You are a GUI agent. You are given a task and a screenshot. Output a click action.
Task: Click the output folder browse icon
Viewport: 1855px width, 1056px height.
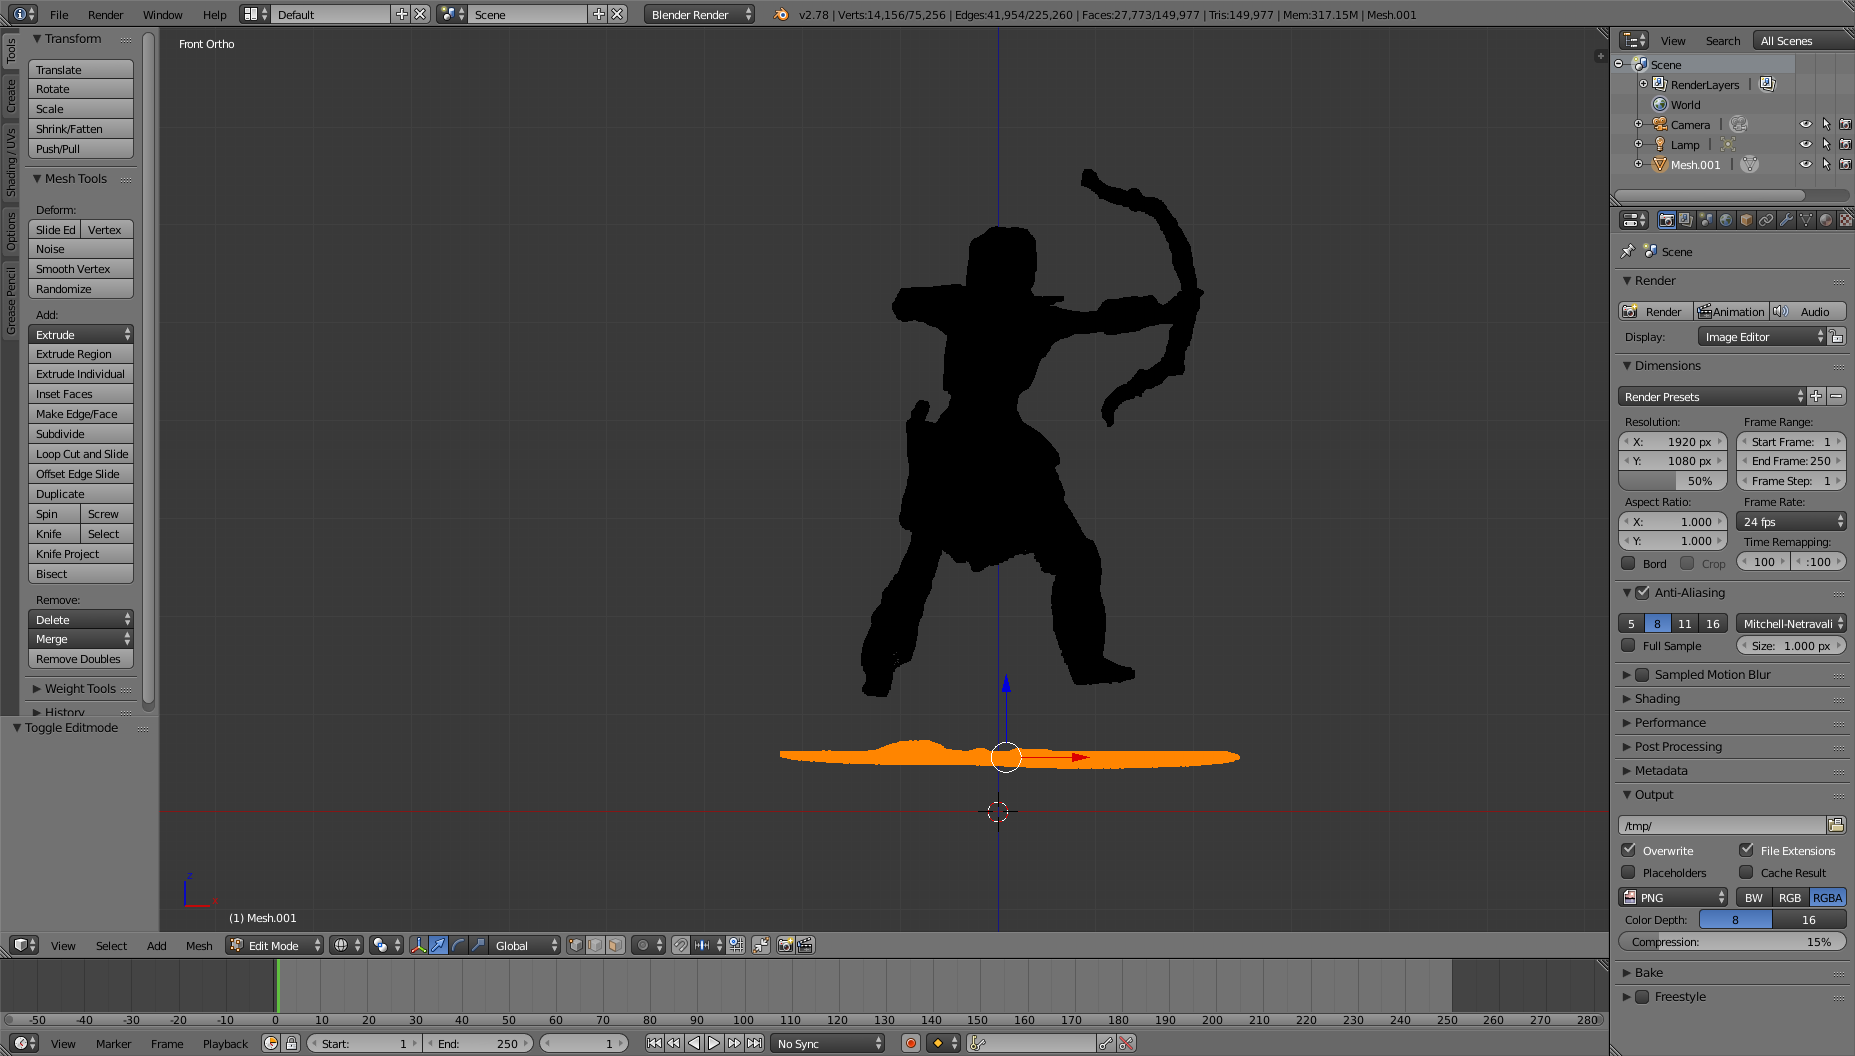pyautogui.click(x=1836, y=825)
